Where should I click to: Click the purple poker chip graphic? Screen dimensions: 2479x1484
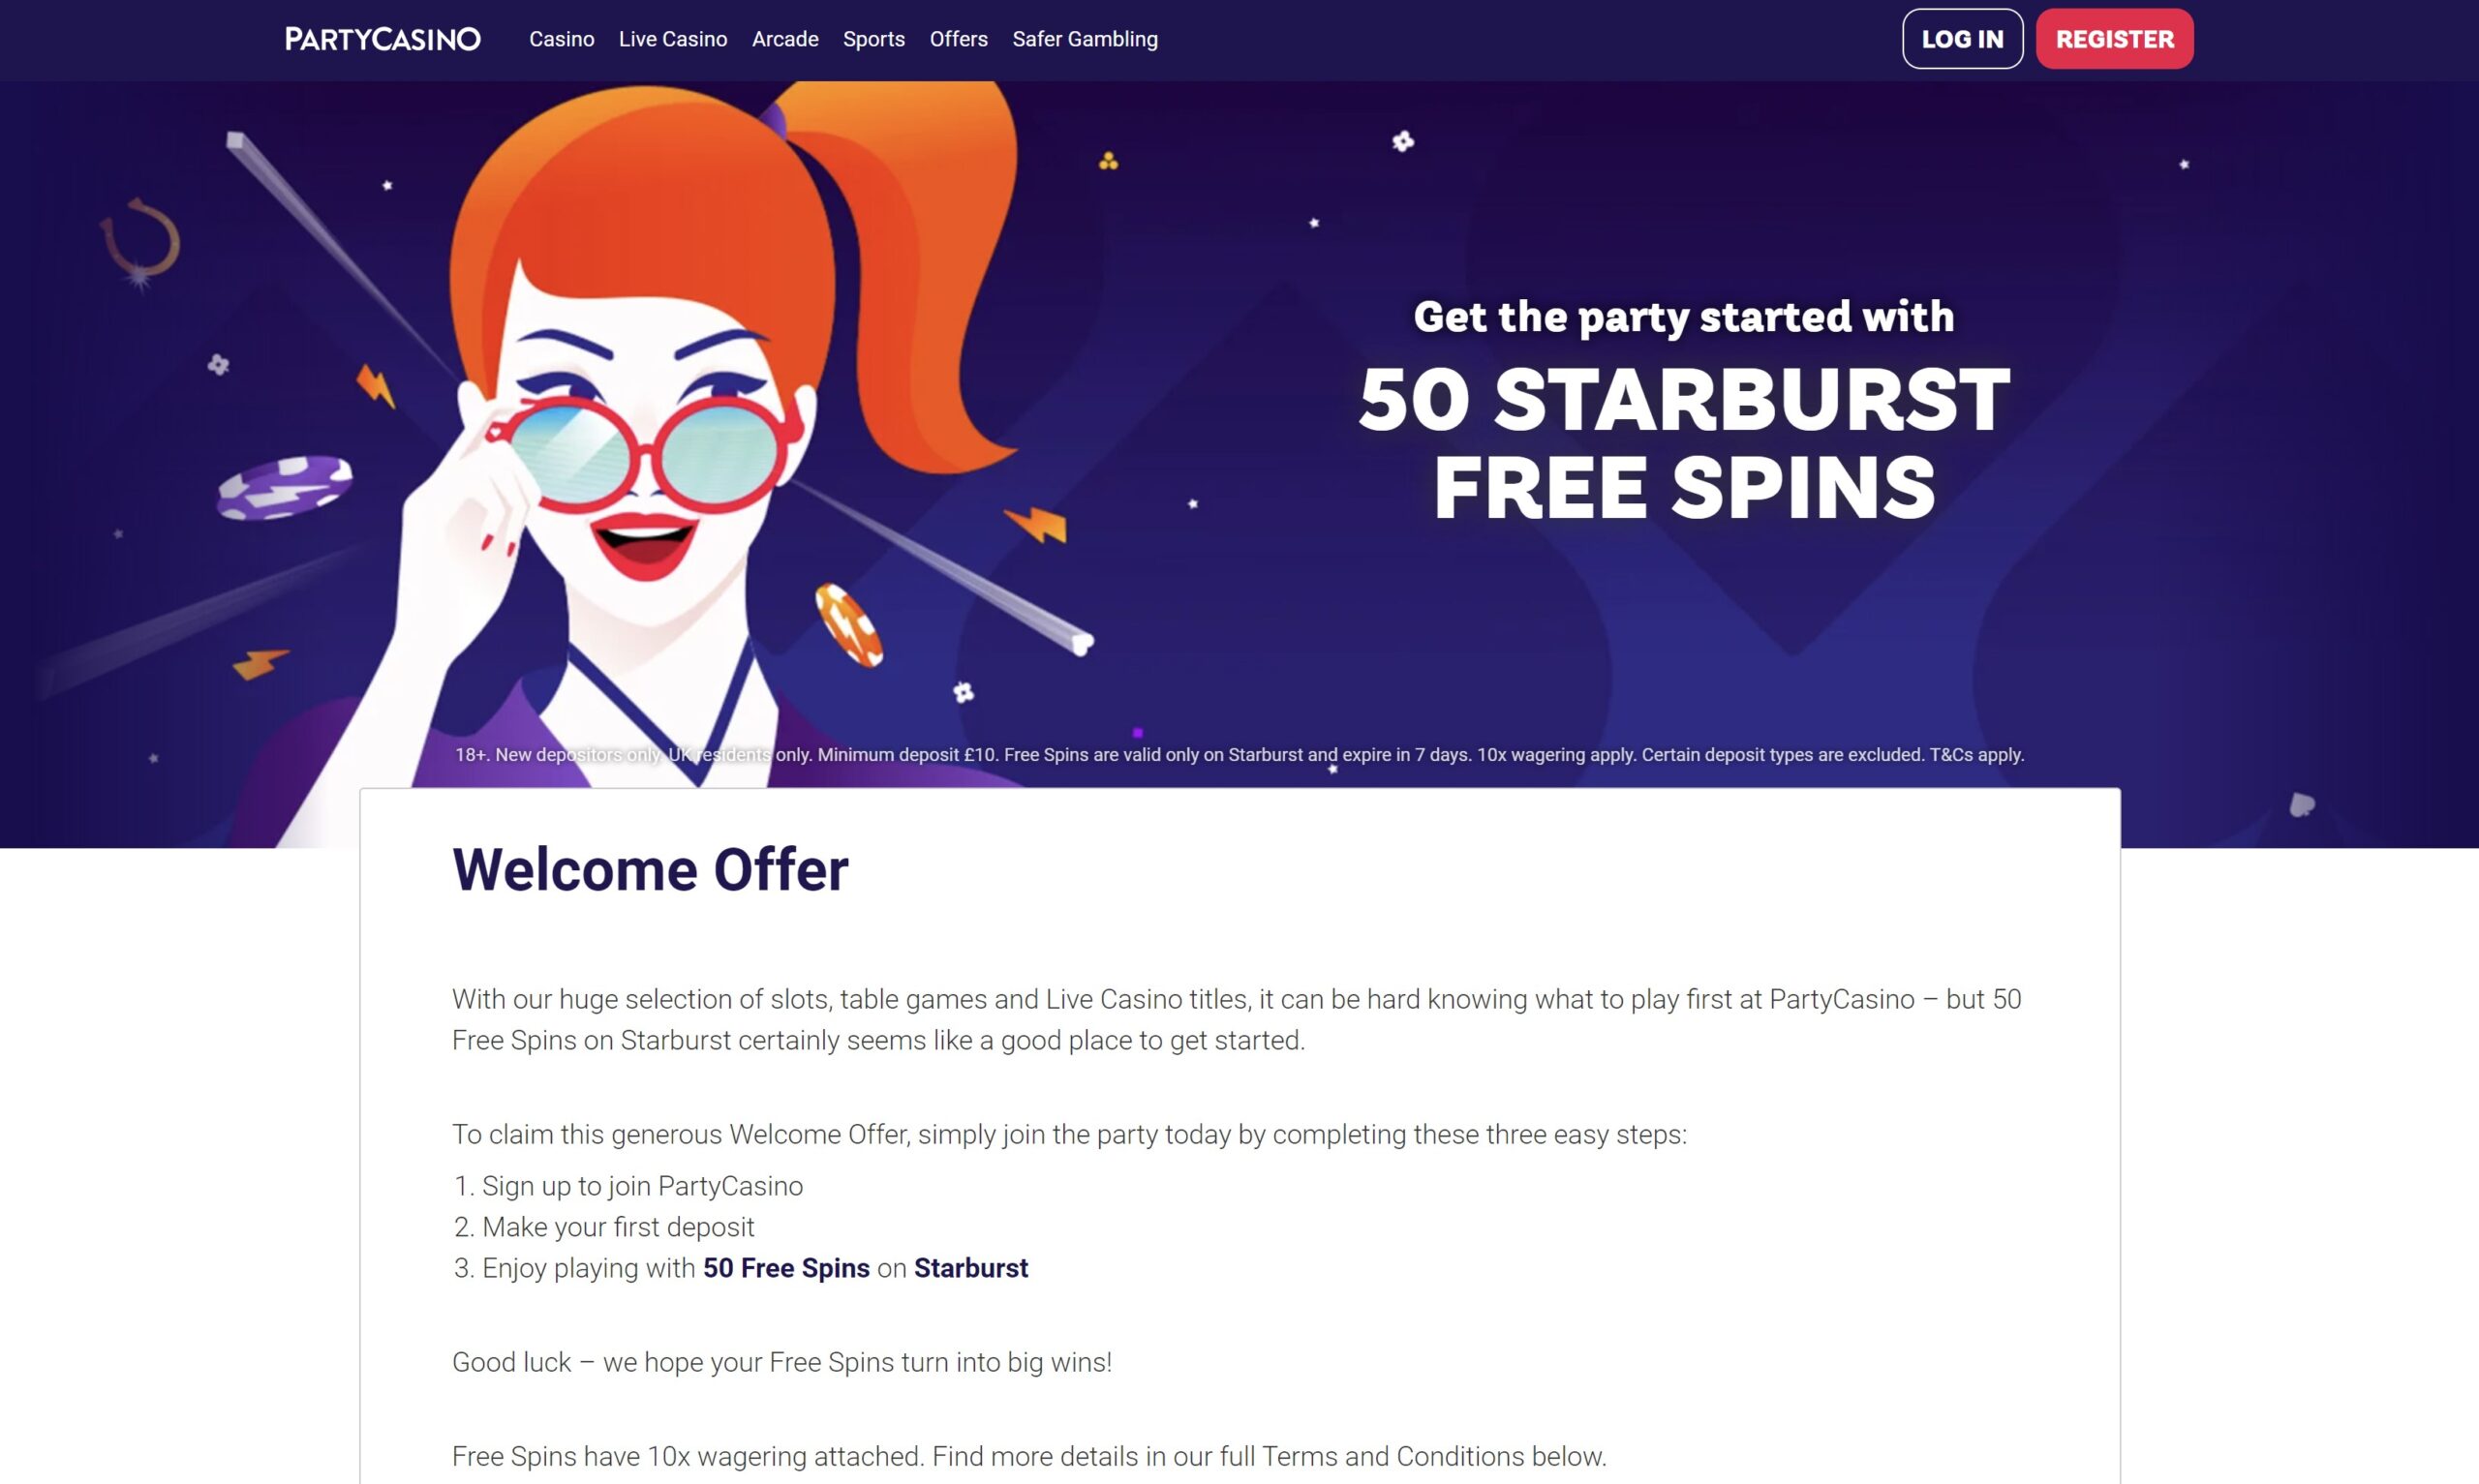[x=285, y=487]
